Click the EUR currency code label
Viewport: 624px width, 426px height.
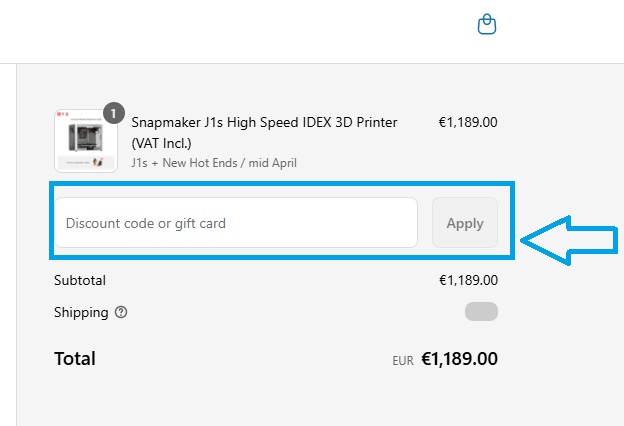(x=402, y=360)
